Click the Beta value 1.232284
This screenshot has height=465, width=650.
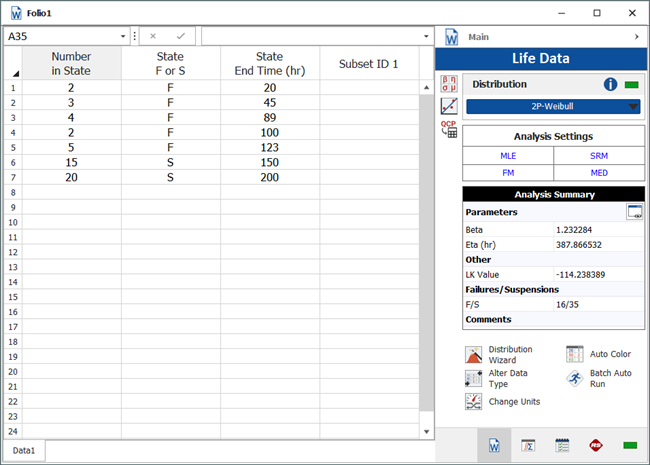pos(574,230)
